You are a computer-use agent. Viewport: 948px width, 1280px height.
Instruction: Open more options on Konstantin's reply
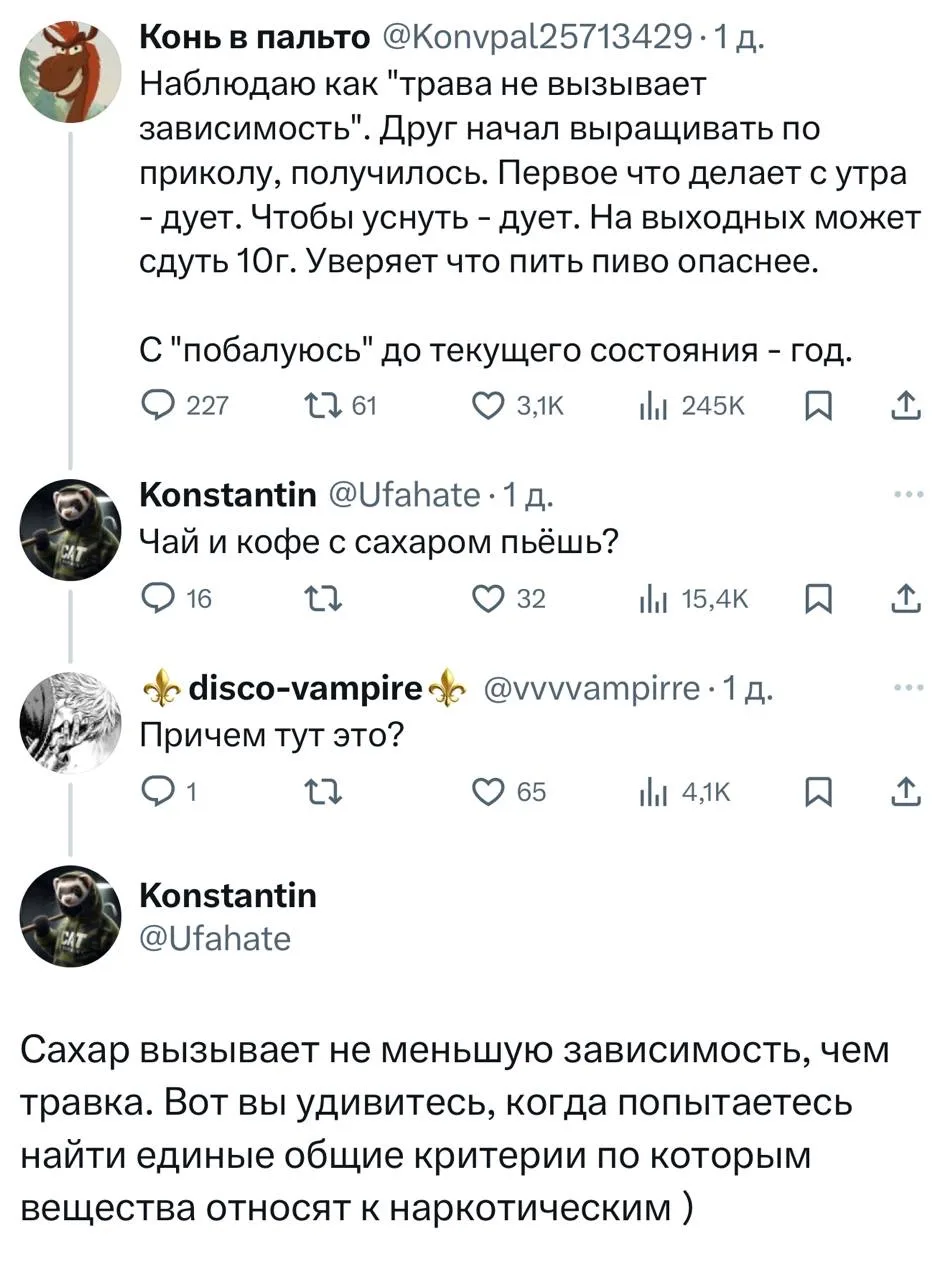[x=905, y=494]
